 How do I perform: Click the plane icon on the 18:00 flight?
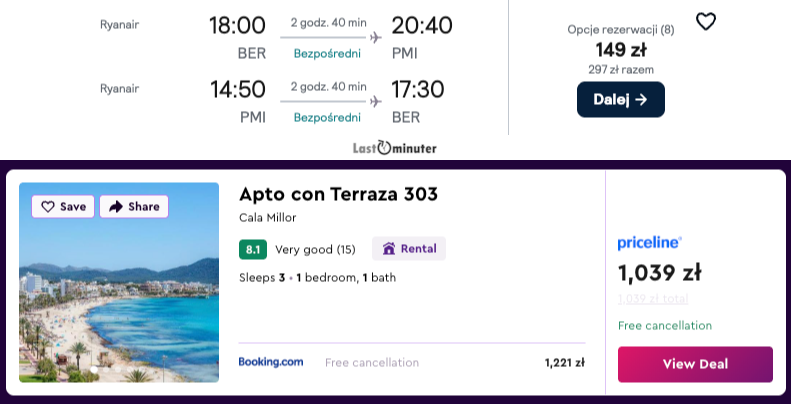pyautogui.click(x=375, y=38)
